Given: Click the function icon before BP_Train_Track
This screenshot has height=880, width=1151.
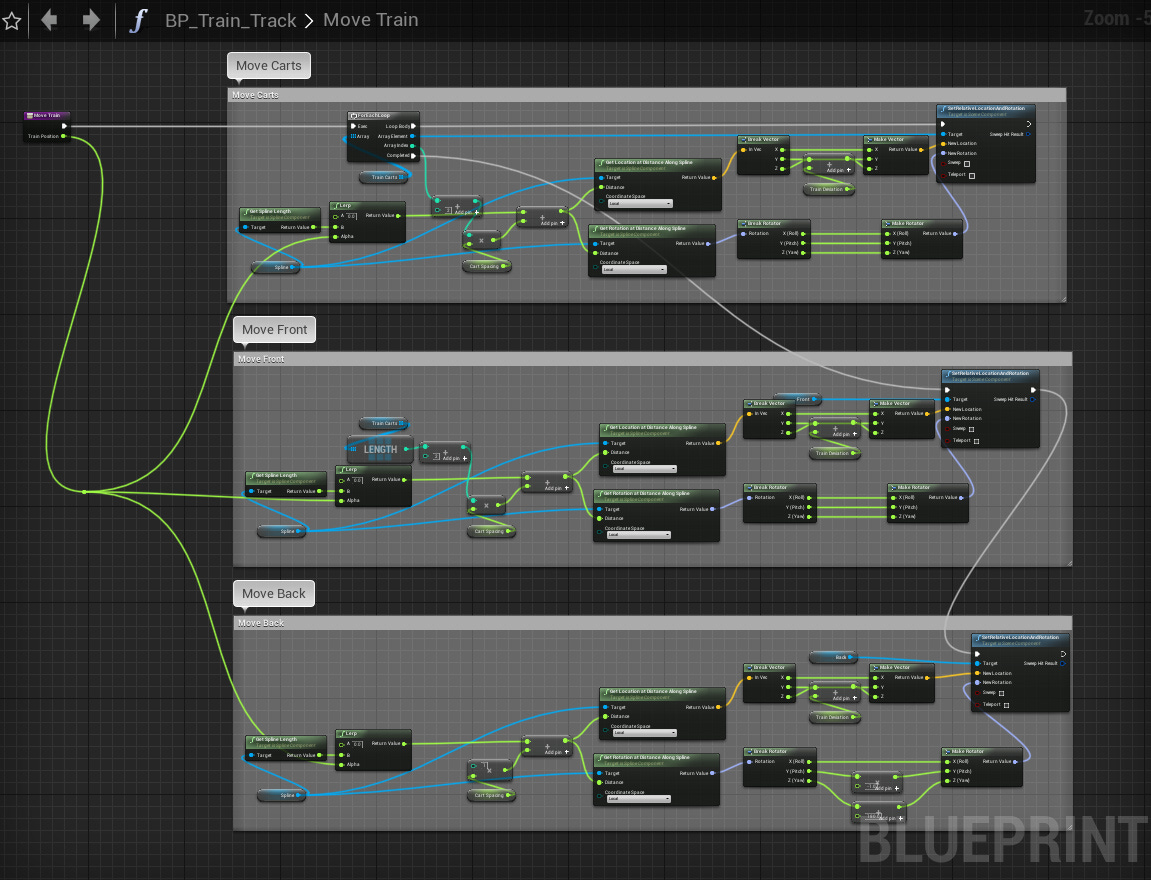Looking at the screenshot, I should pos(138,20).
